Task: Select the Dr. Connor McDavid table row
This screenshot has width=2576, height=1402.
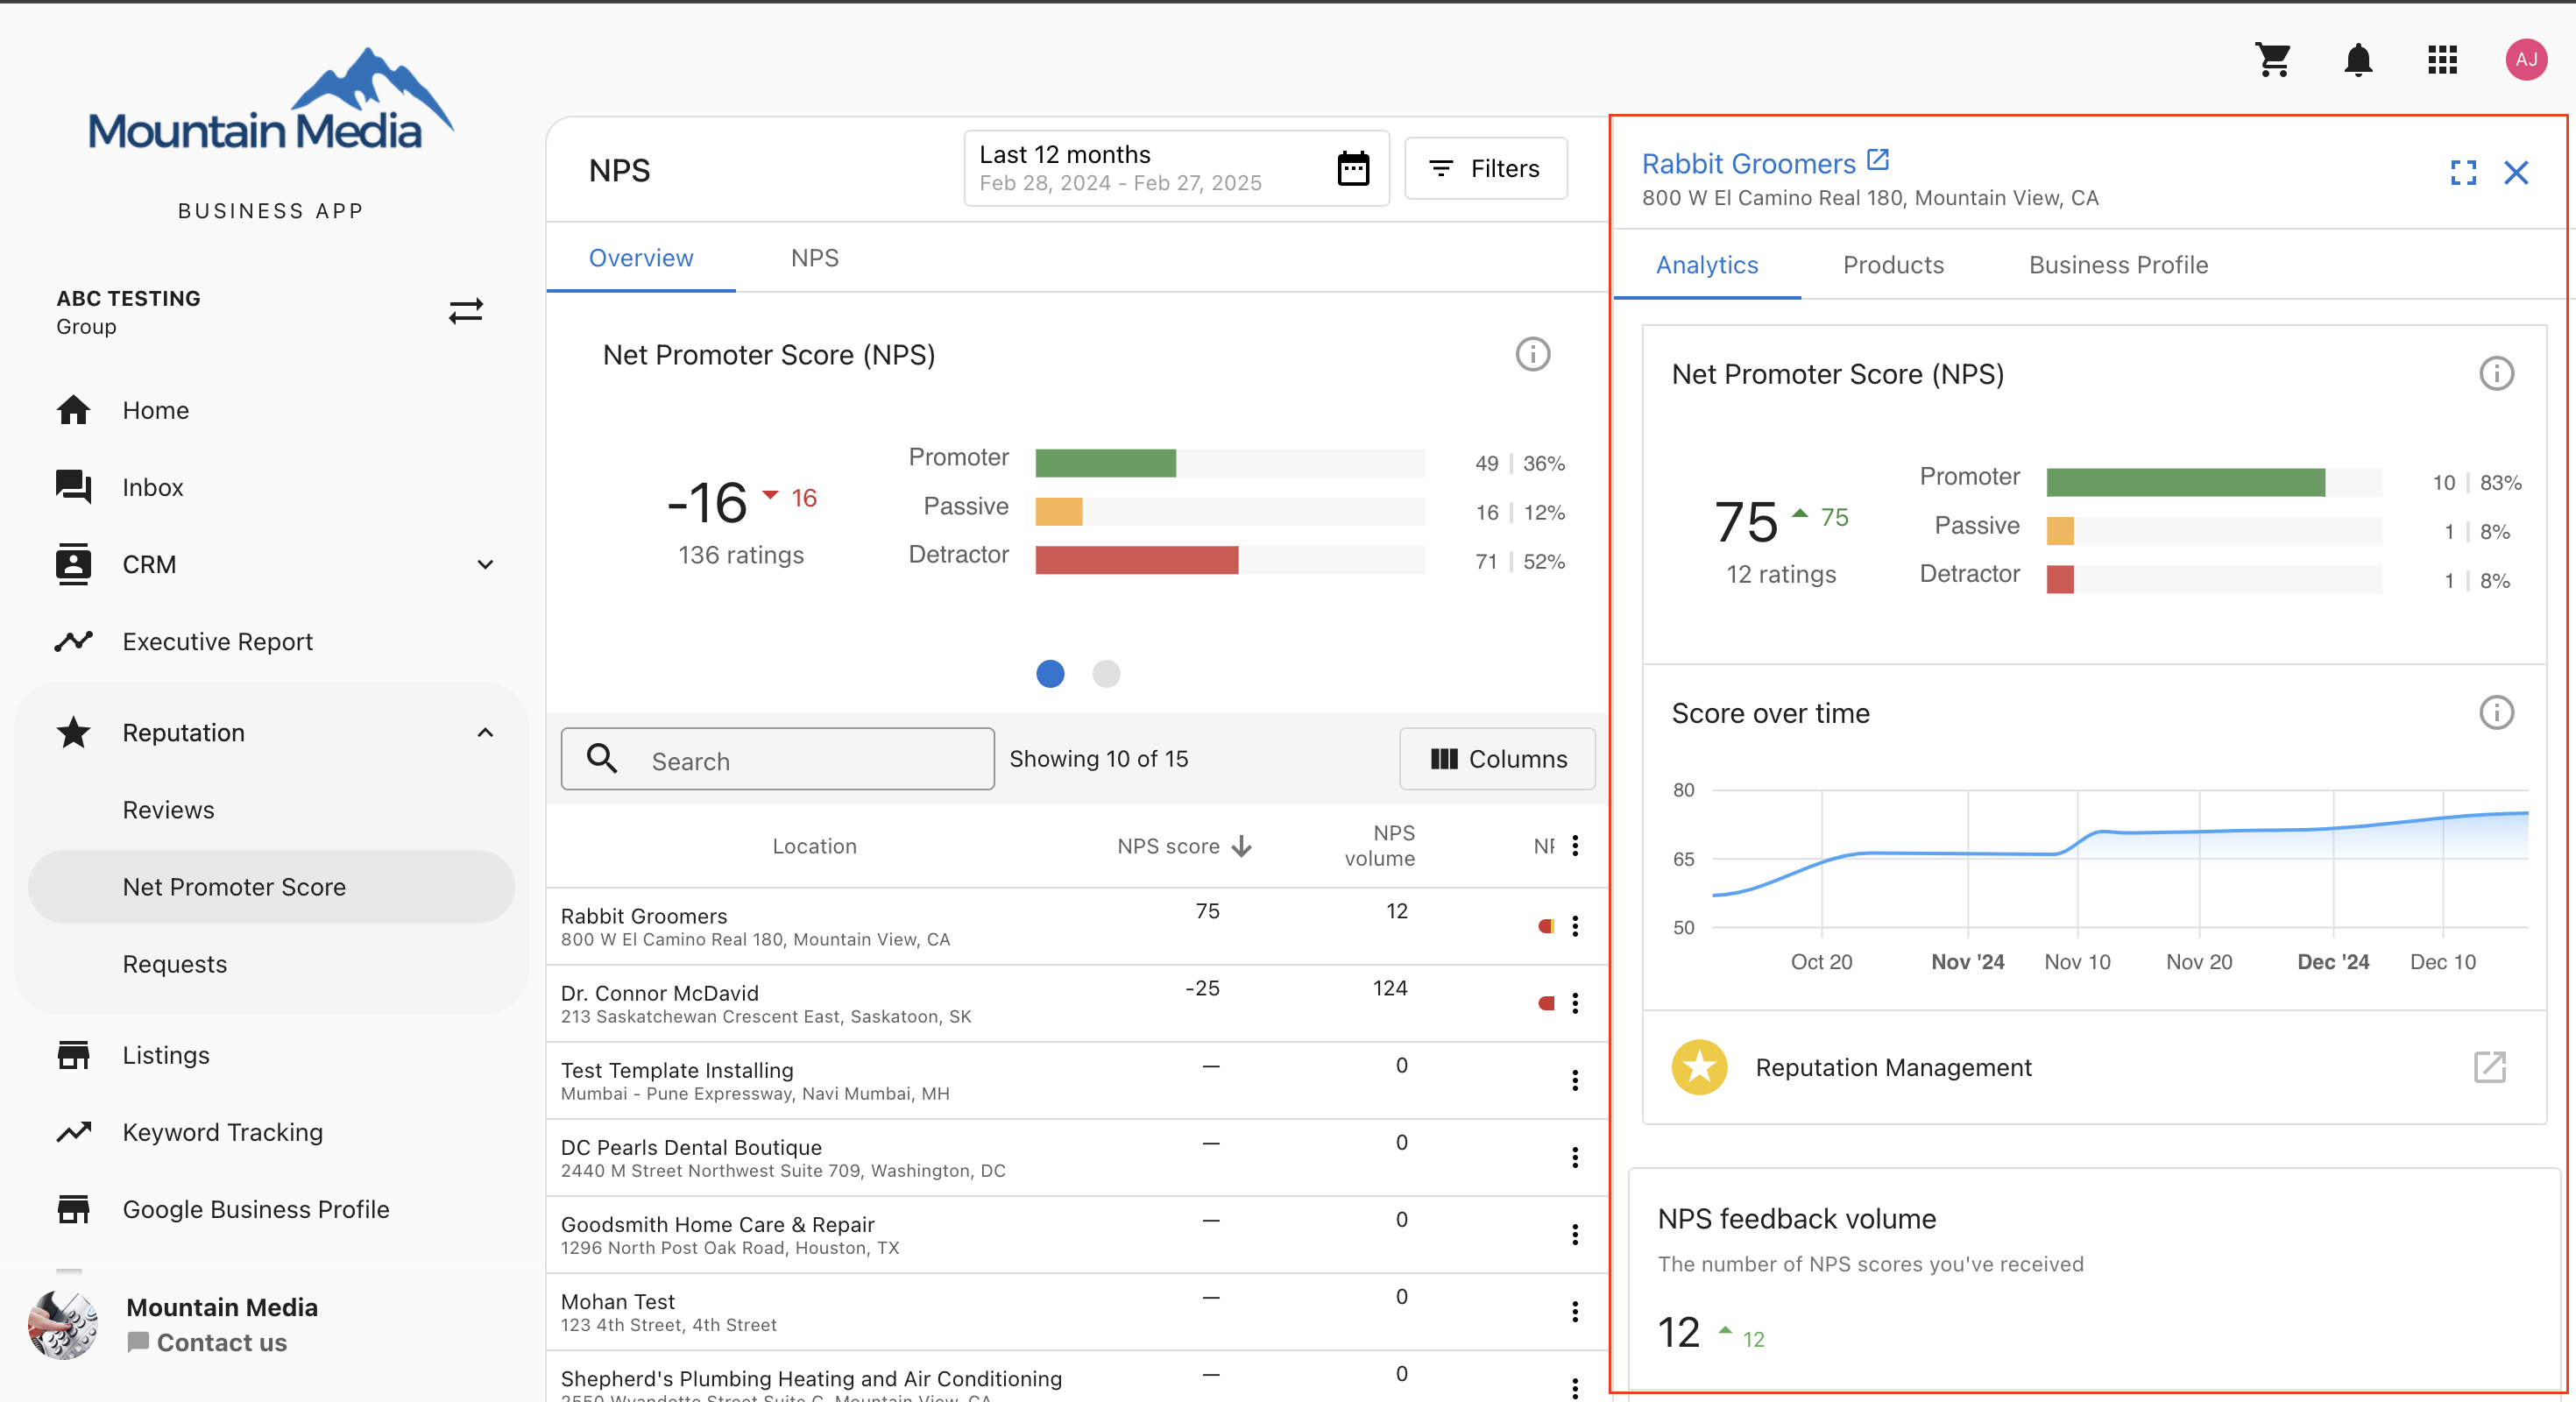Action: (x=1076, y=1003)
